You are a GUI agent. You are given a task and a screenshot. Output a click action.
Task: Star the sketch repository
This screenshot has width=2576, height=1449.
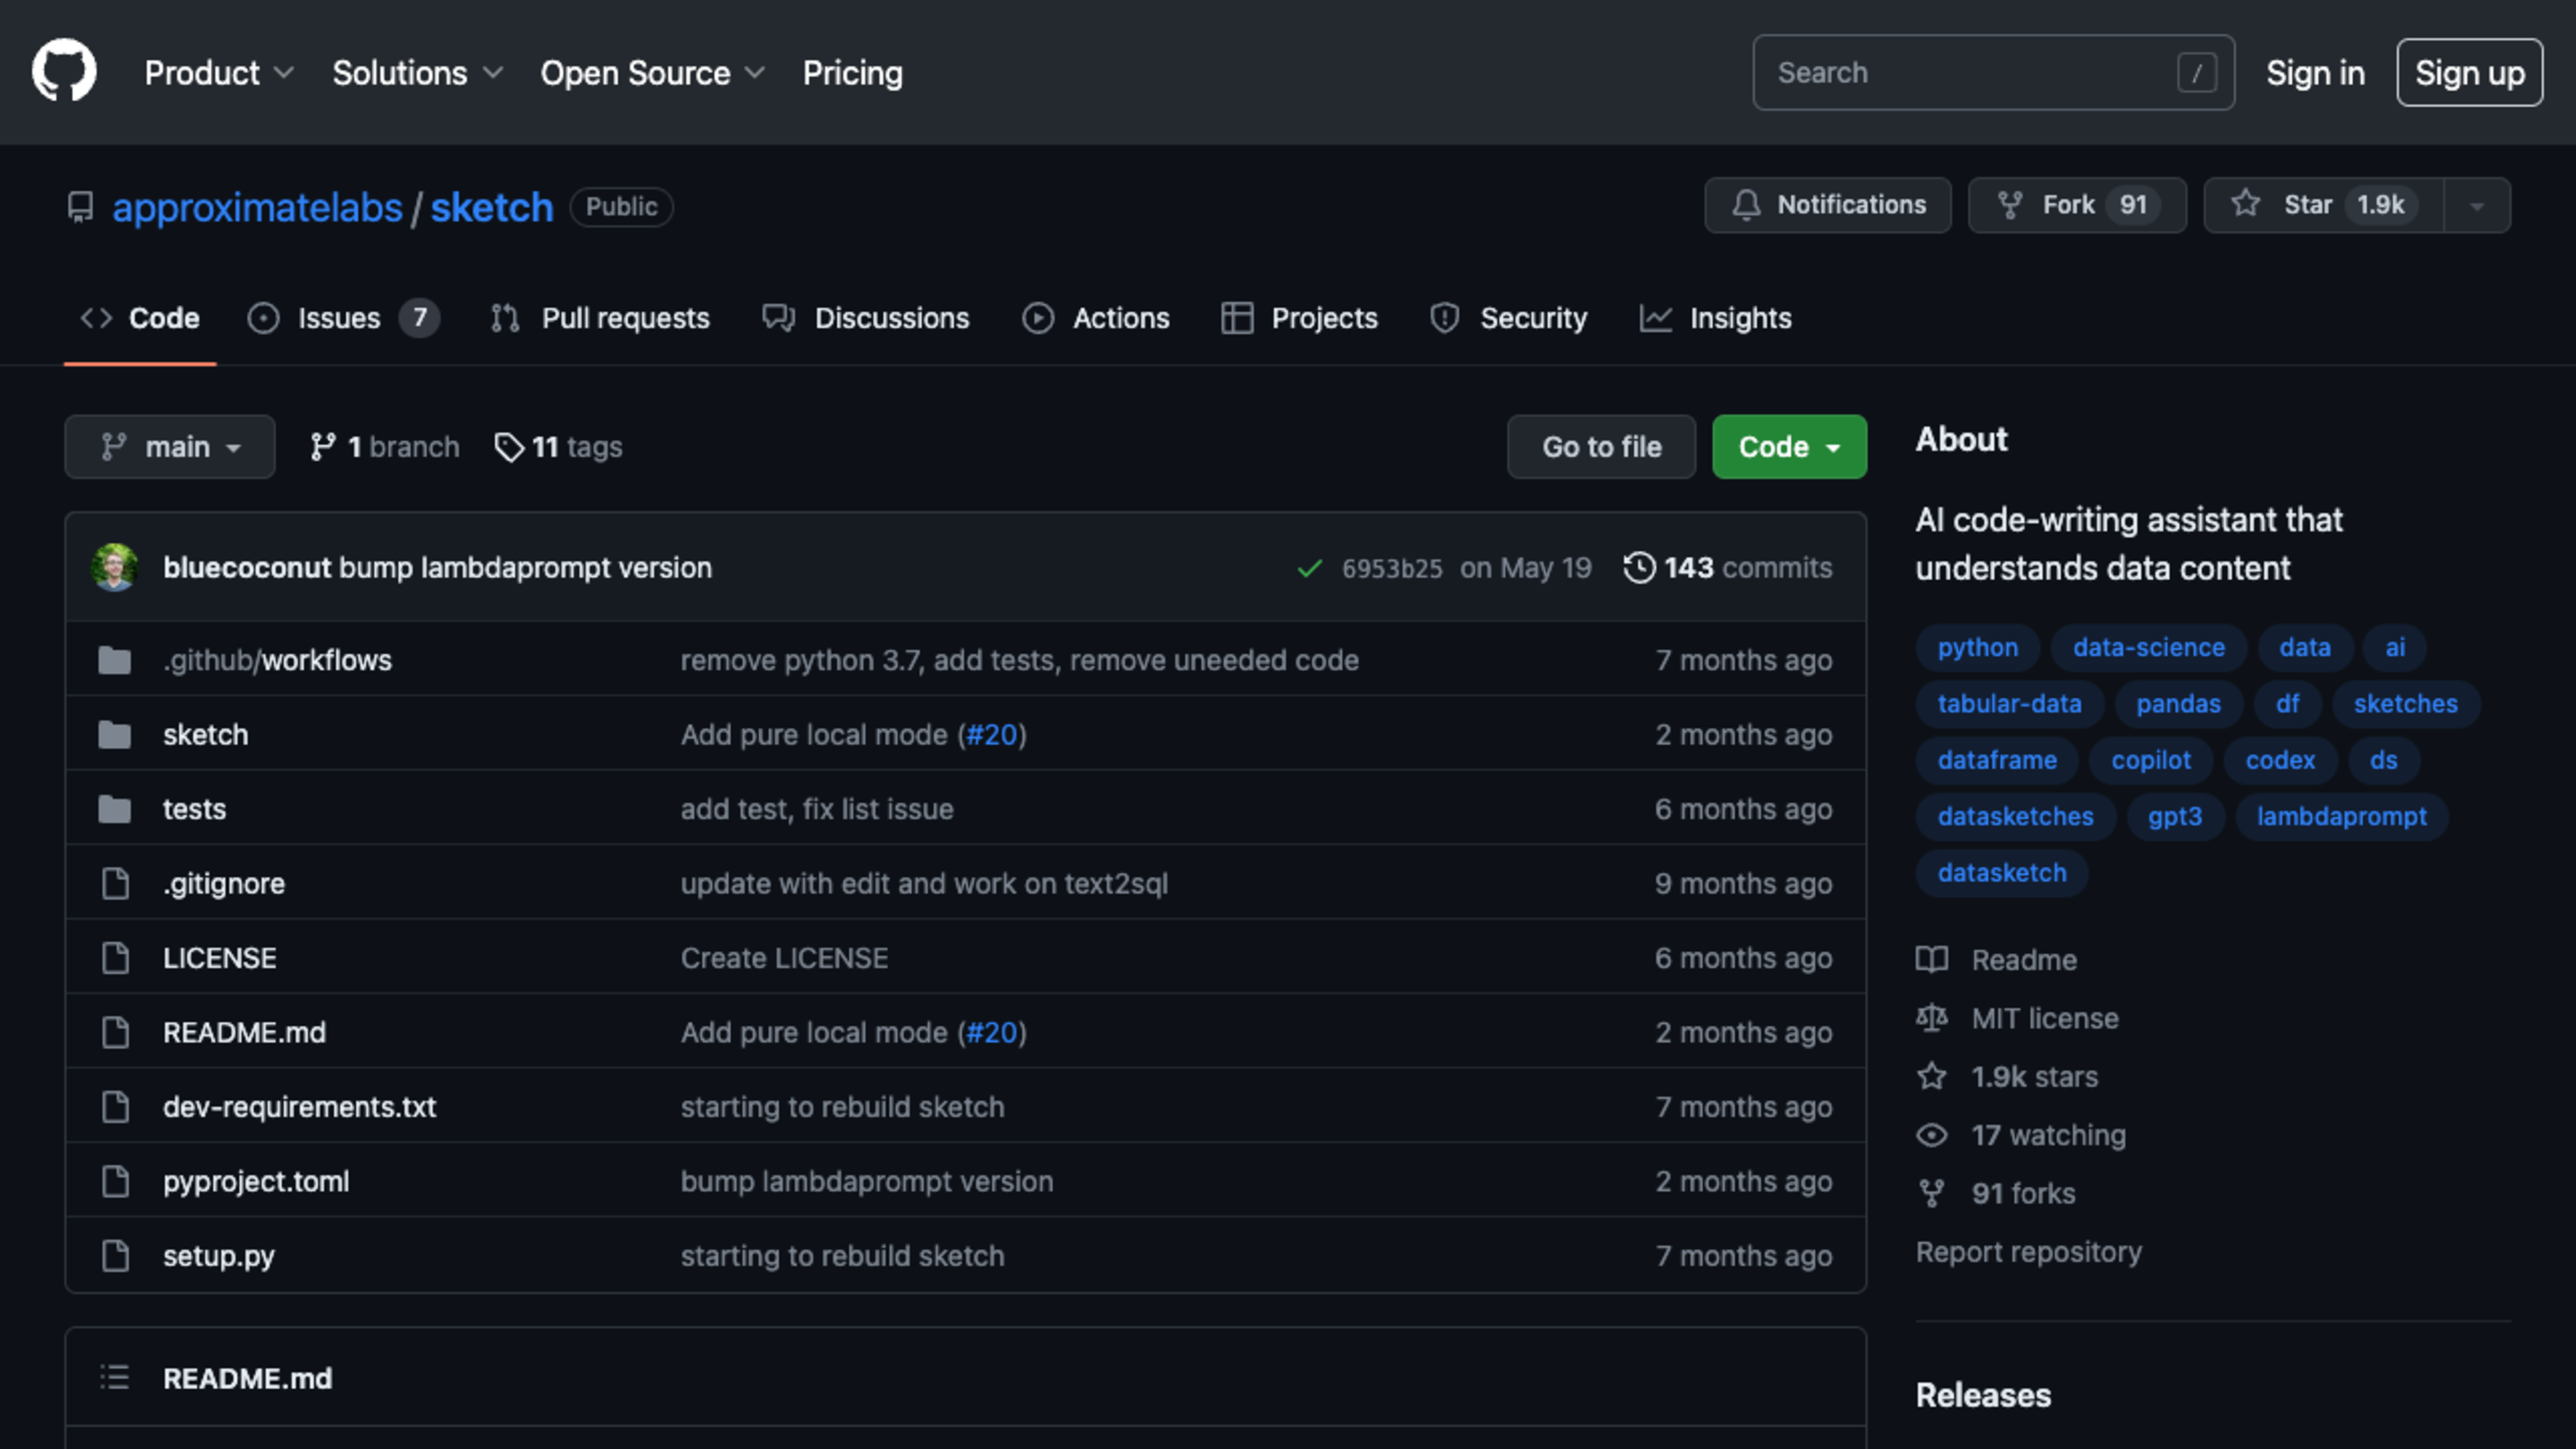[x=2323, y=205]
